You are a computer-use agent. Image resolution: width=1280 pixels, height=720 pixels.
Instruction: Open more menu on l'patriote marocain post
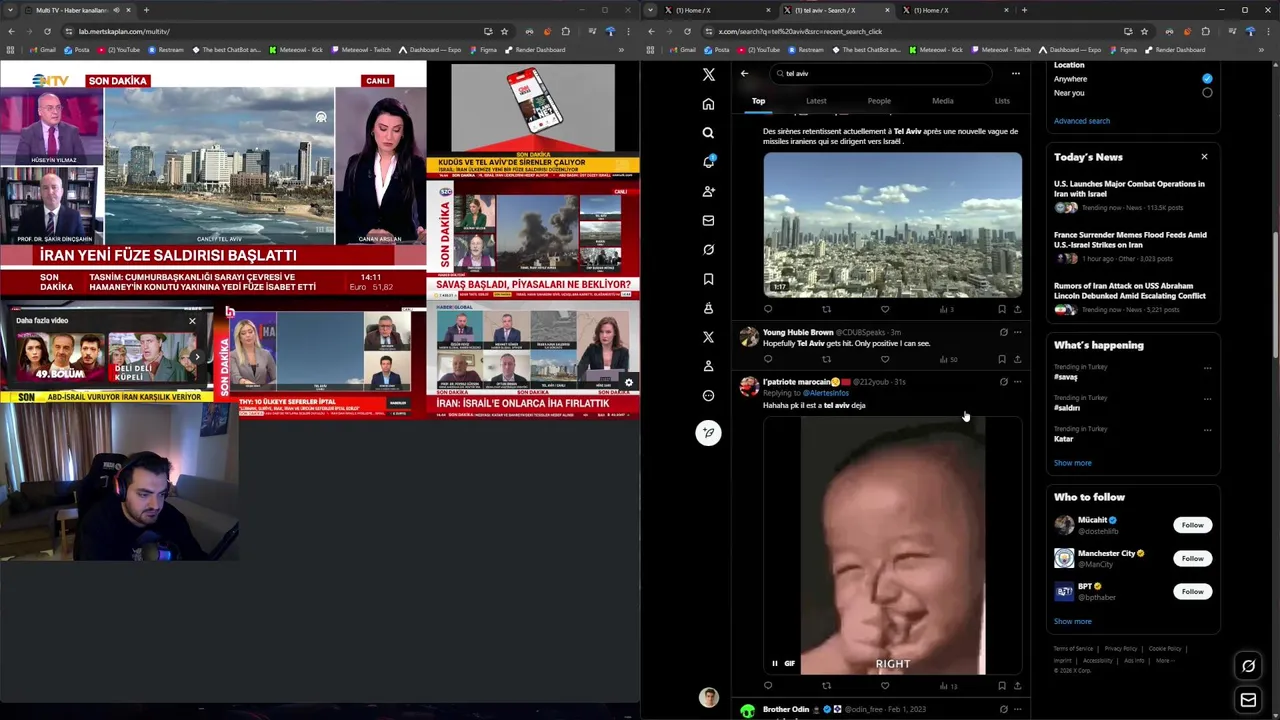[1017, 381]
